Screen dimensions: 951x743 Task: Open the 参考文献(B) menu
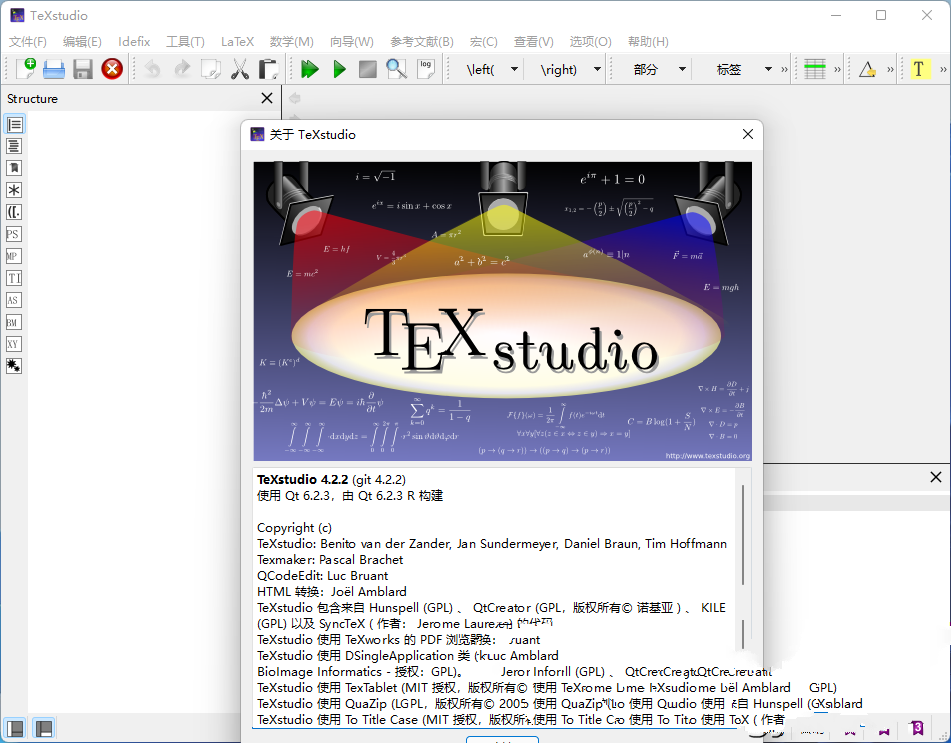[x=422, y=41]
